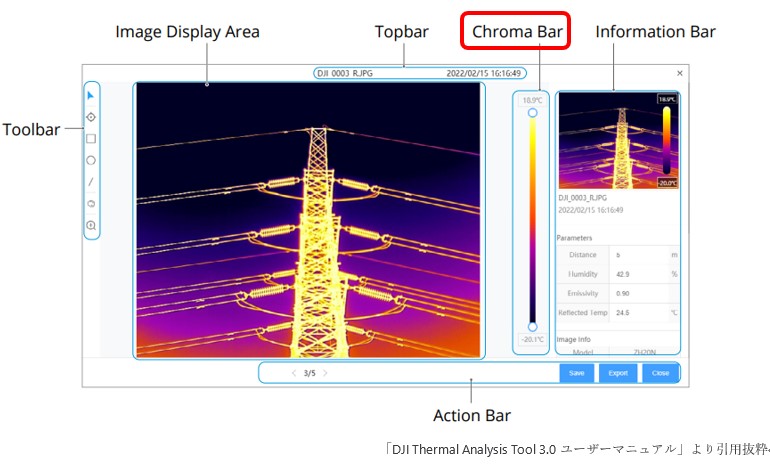Select the line measurement tool

coord(91,182)
